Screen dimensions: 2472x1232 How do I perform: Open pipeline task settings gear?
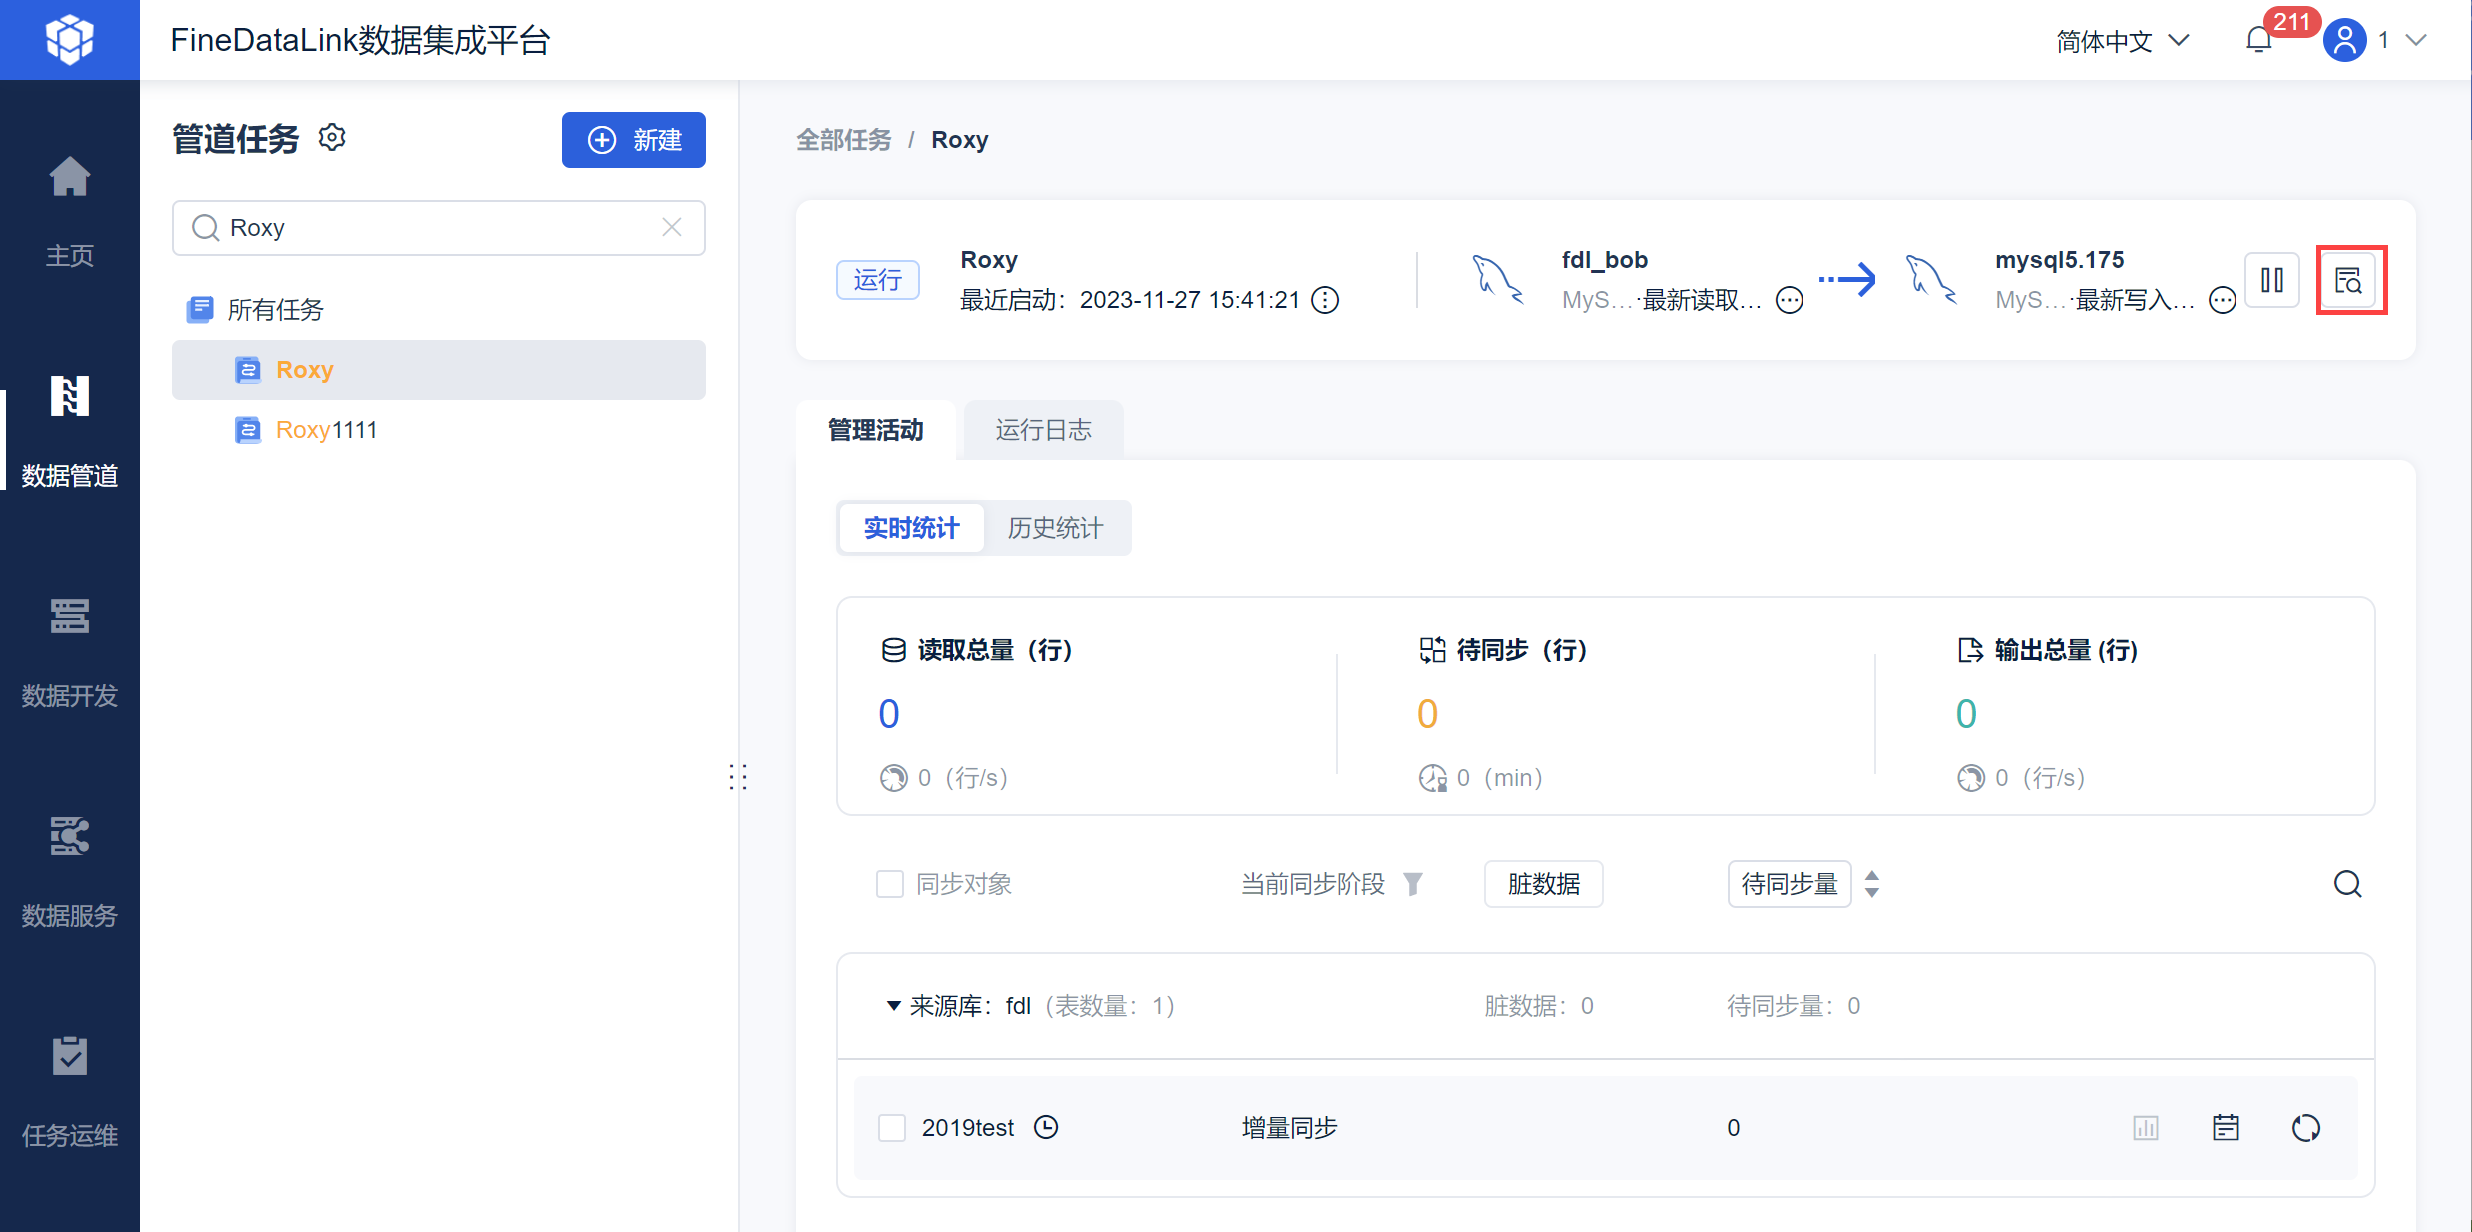click(x=332, y=138)
